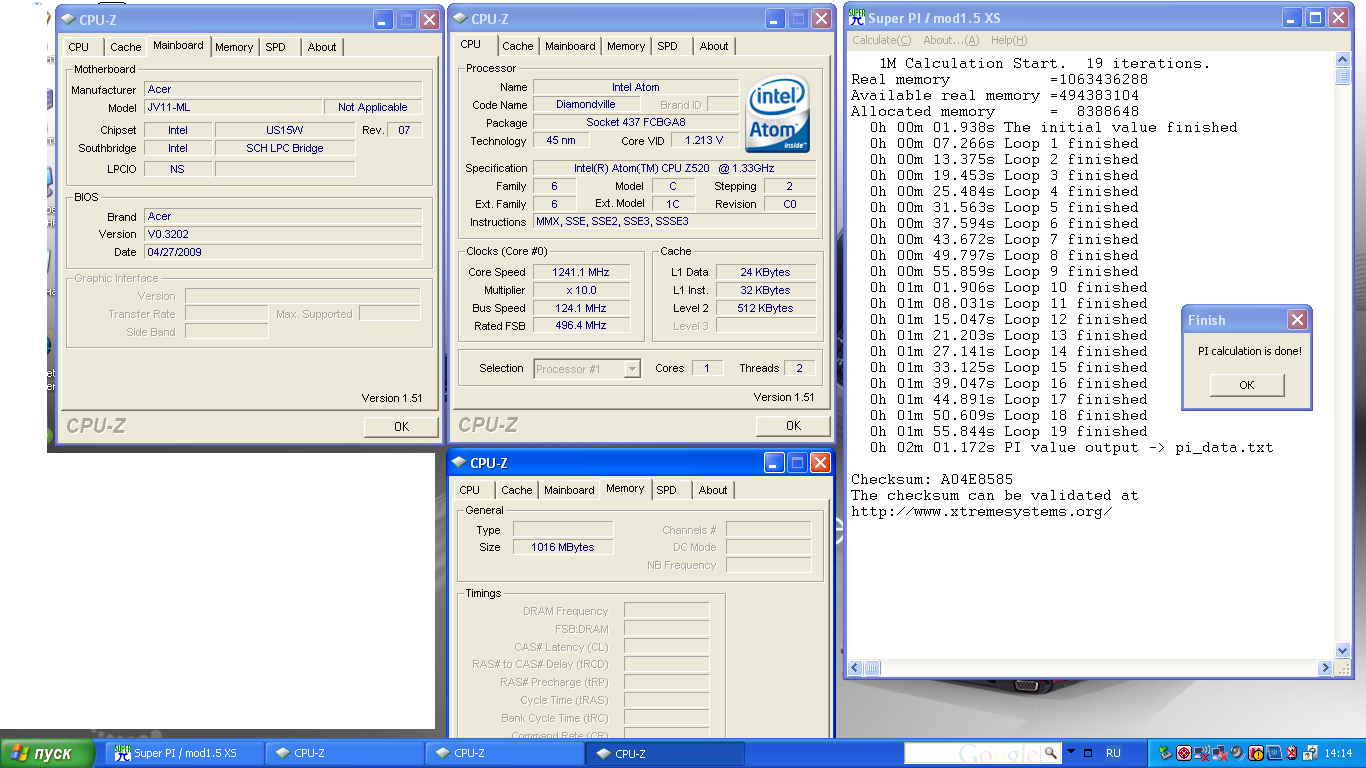Click the Start button labeled пуск
Viewport: 1366px width, 768px height.
click(x=47, y=753)
